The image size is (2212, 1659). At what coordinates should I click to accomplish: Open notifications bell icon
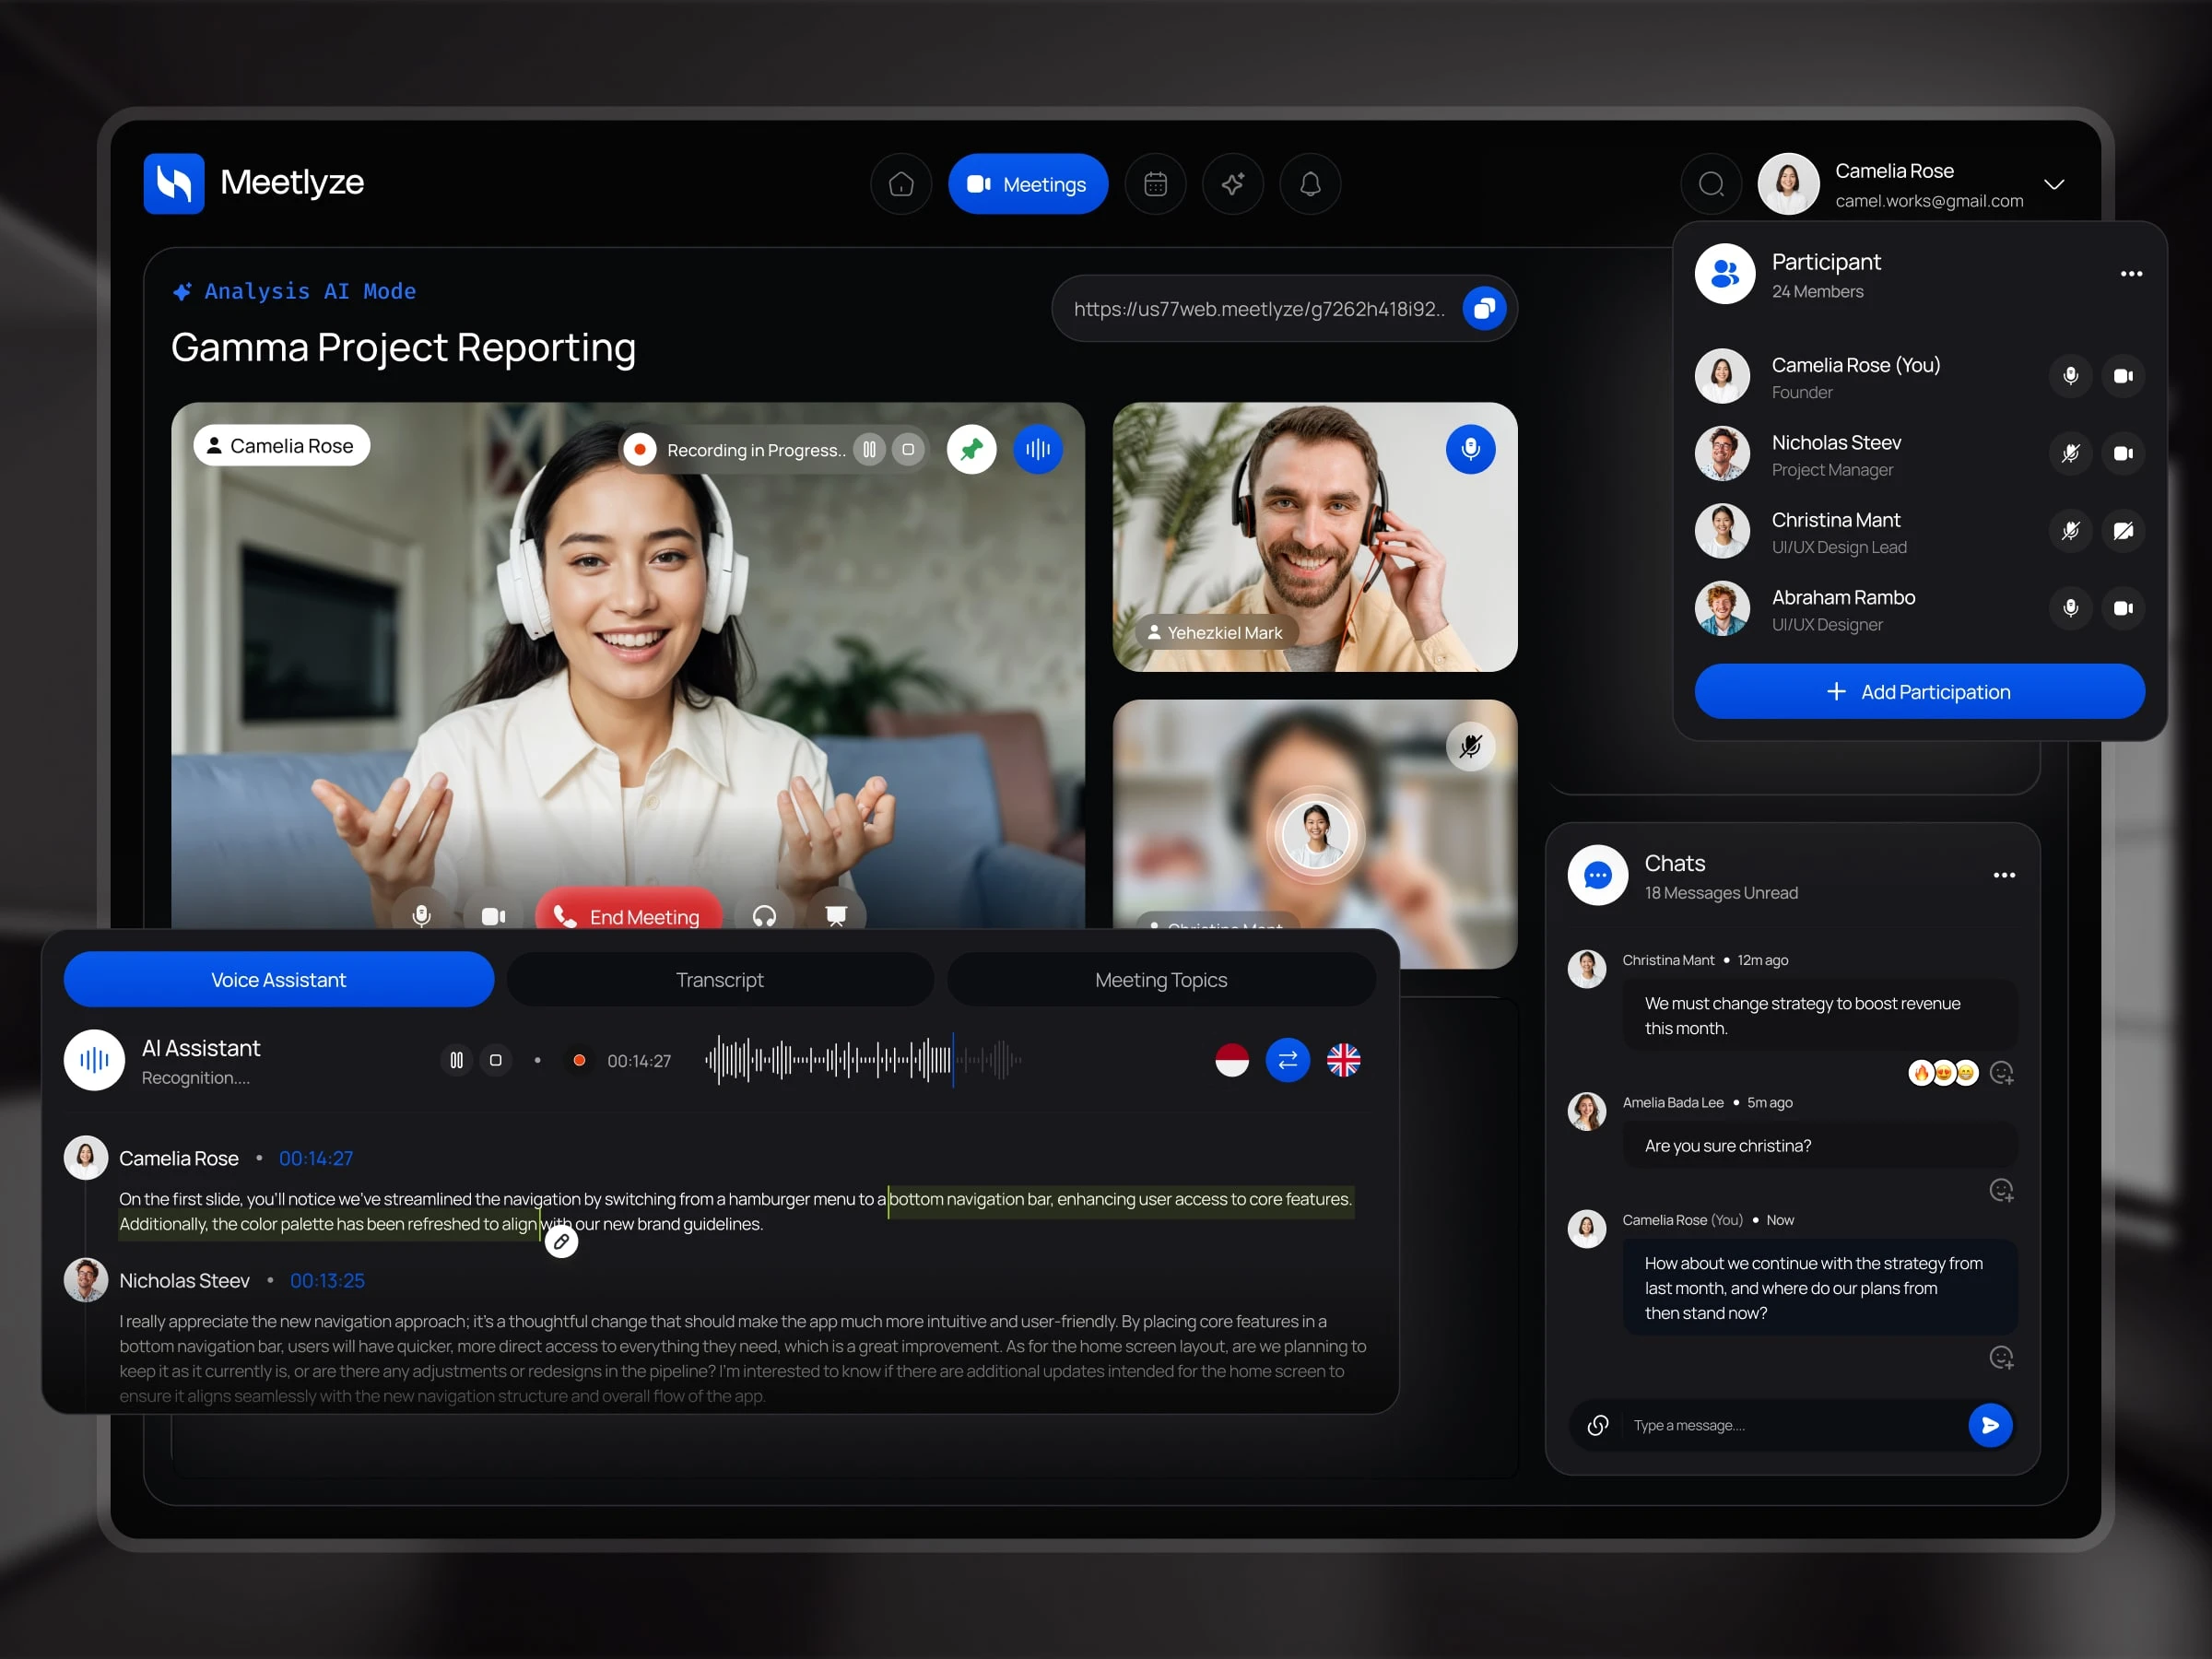click(x=1310, y=184)
